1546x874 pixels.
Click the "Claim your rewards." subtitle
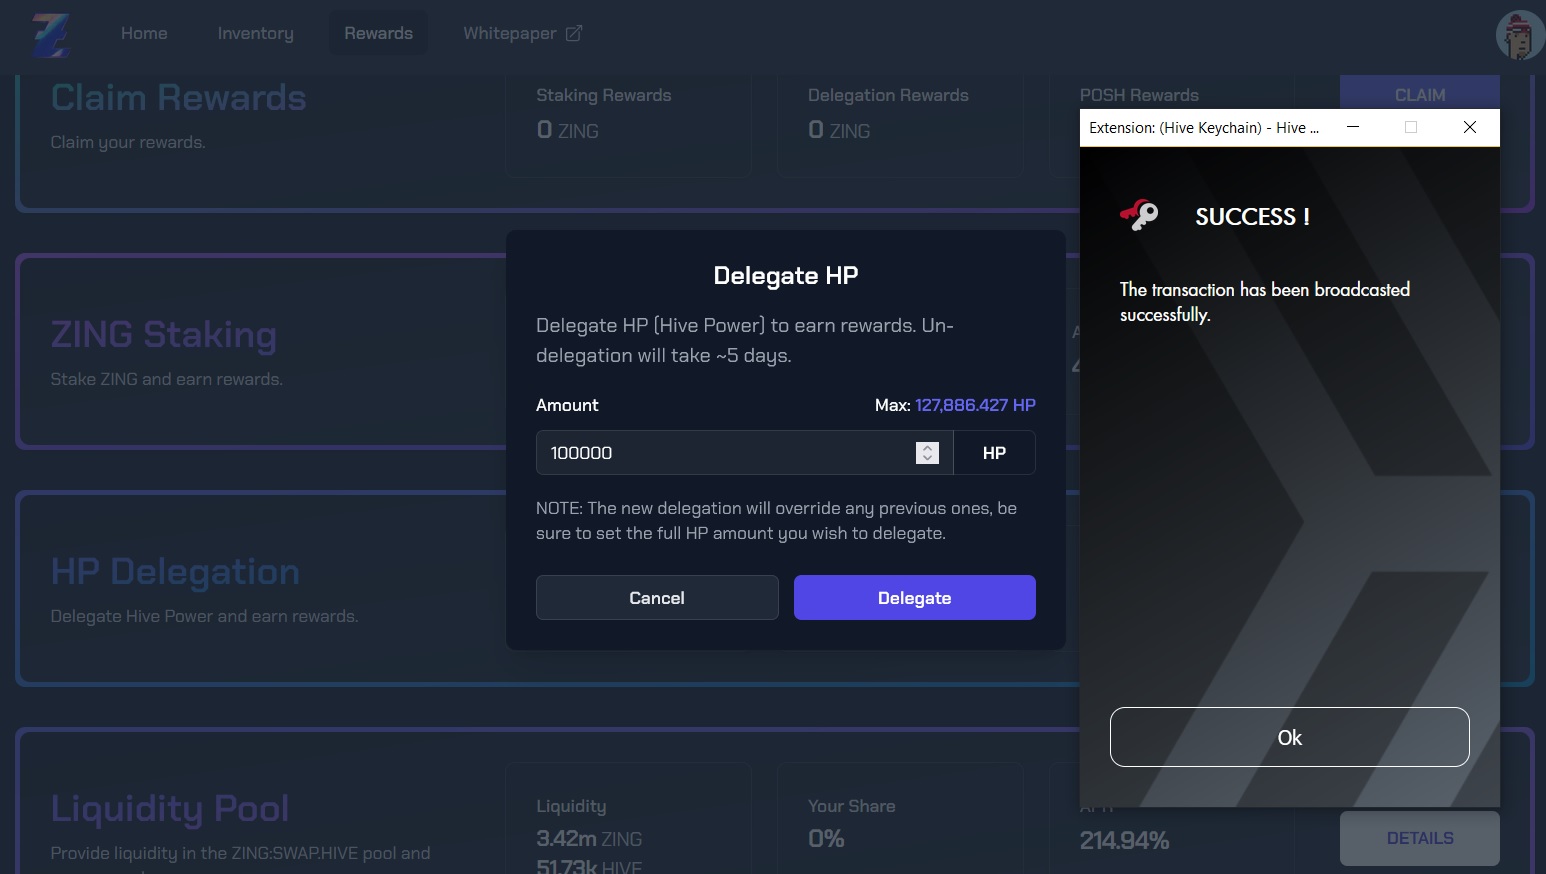coord(128,142)
